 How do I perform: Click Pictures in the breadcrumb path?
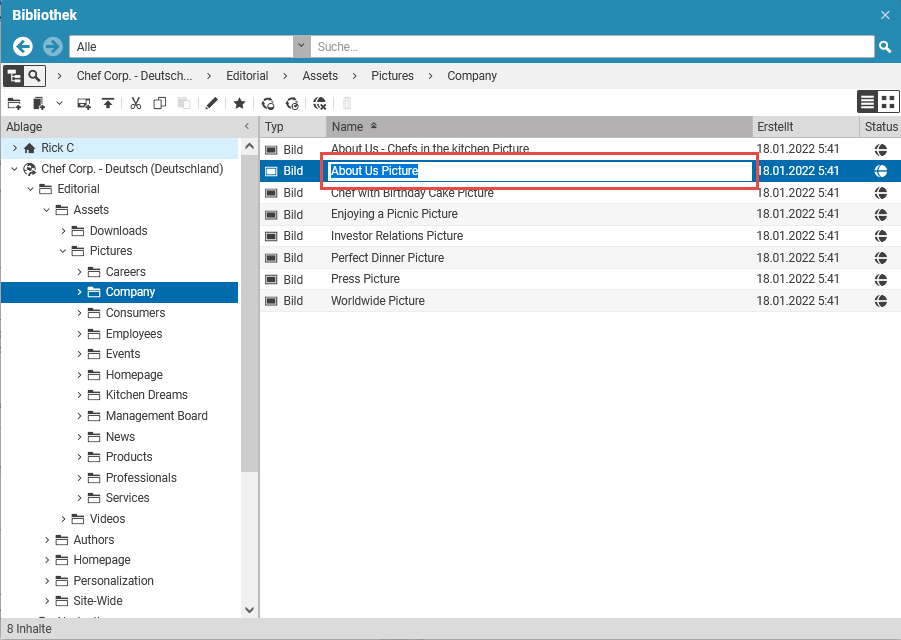pos(392,76)
